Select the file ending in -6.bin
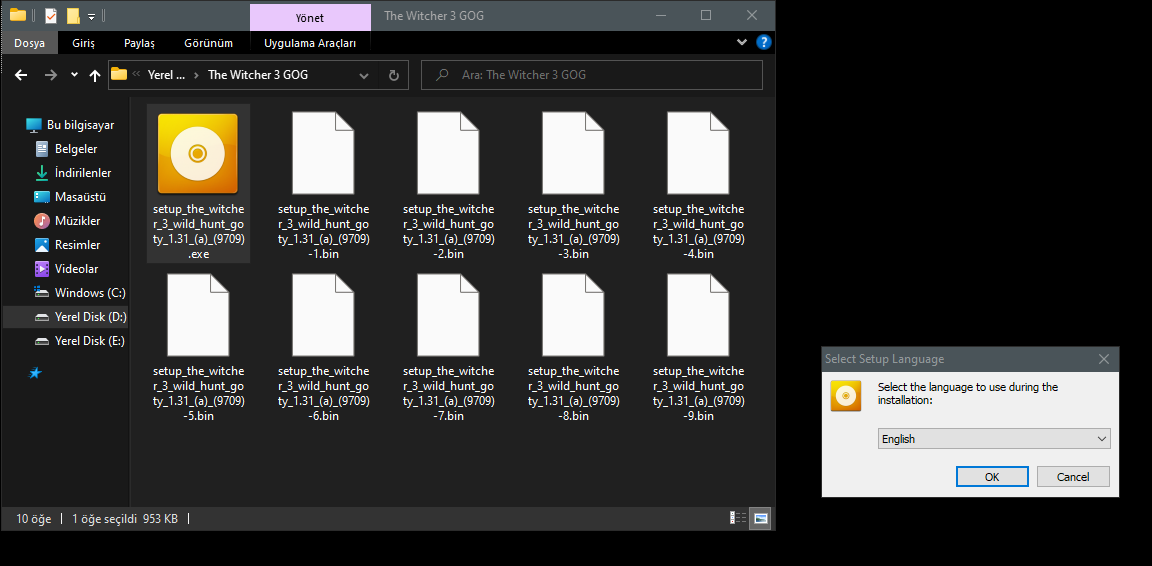This screenshot has width=1152, height=566. [323, 315]
